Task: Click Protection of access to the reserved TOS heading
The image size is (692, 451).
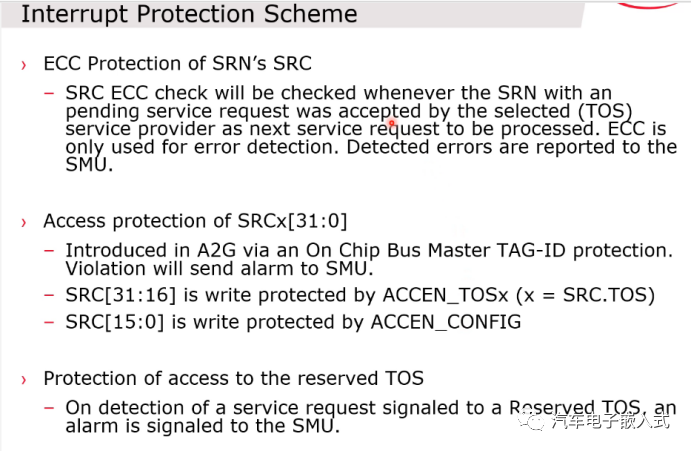Action: (x=233, y=379)
